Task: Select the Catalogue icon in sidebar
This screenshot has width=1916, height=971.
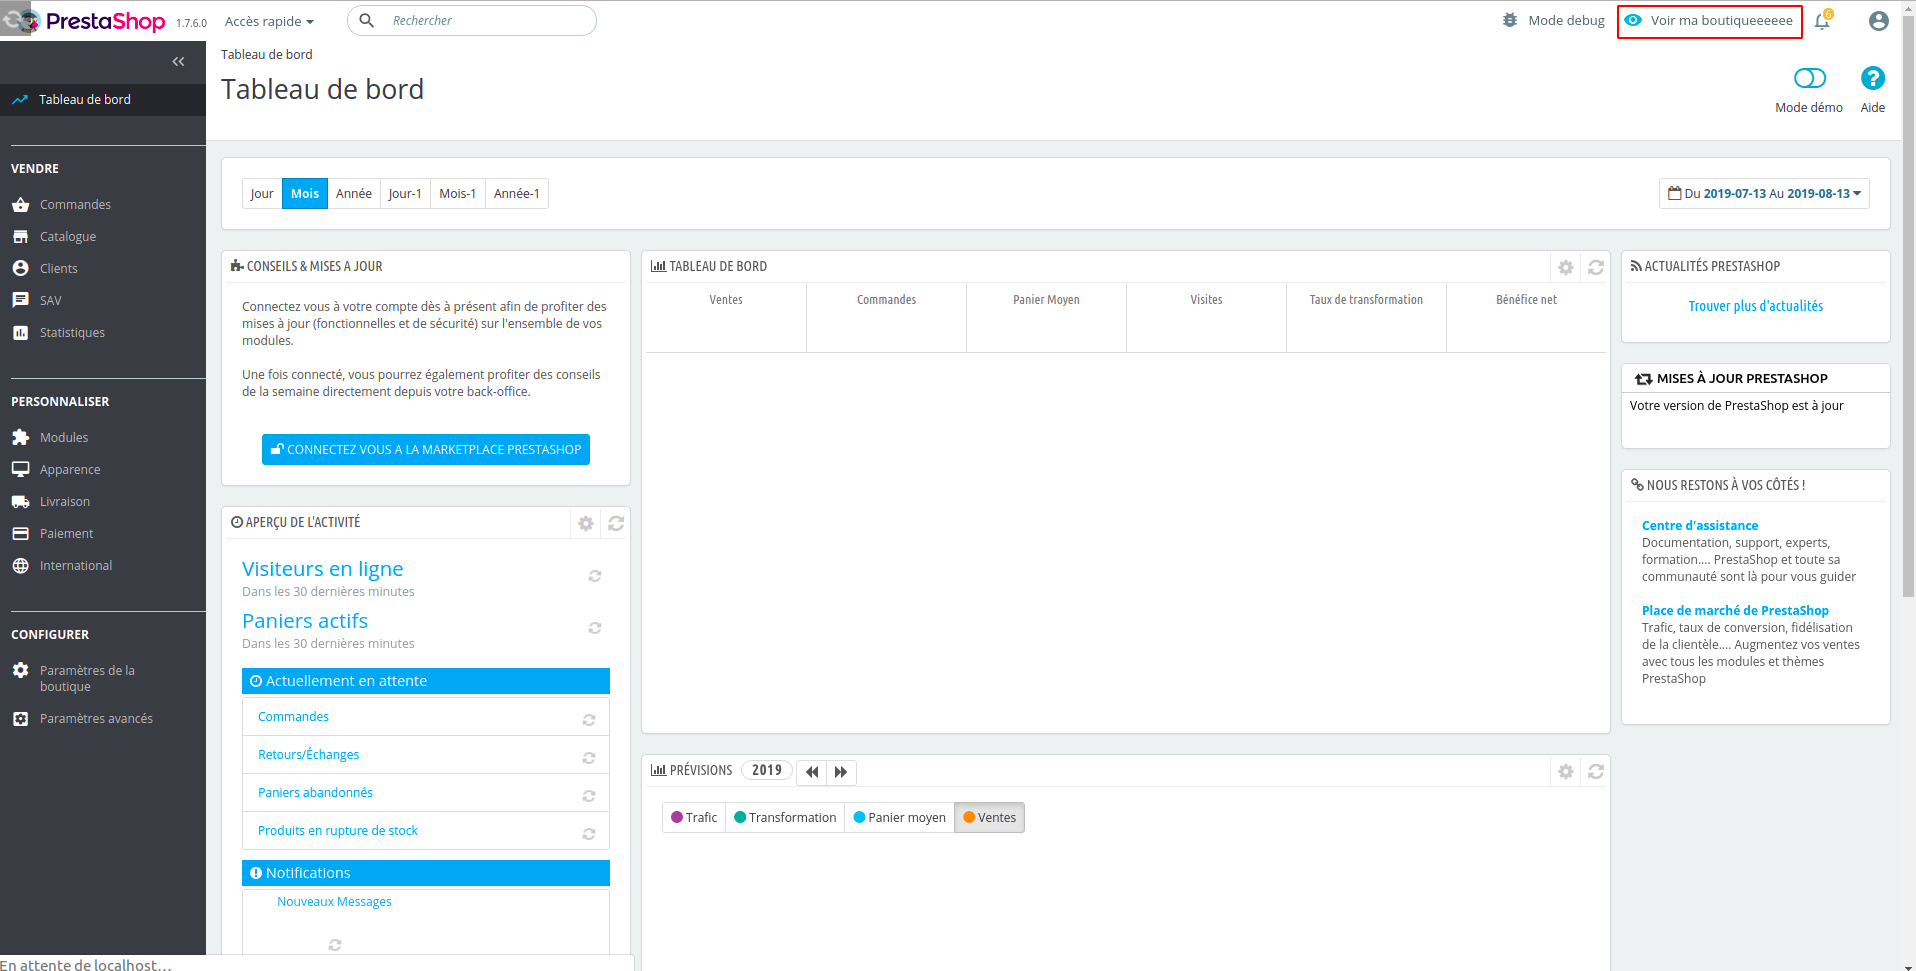Action: click(21, 236)
